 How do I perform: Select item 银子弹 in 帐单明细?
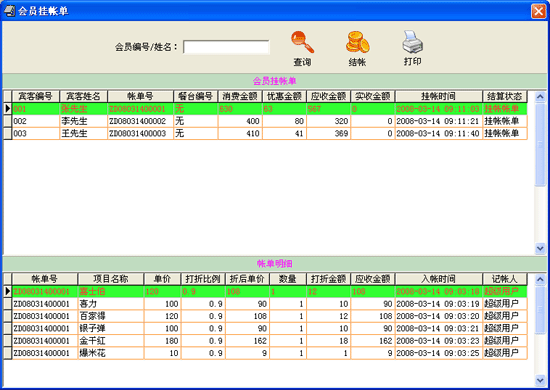pyautogui.click(x=92, y=328)
